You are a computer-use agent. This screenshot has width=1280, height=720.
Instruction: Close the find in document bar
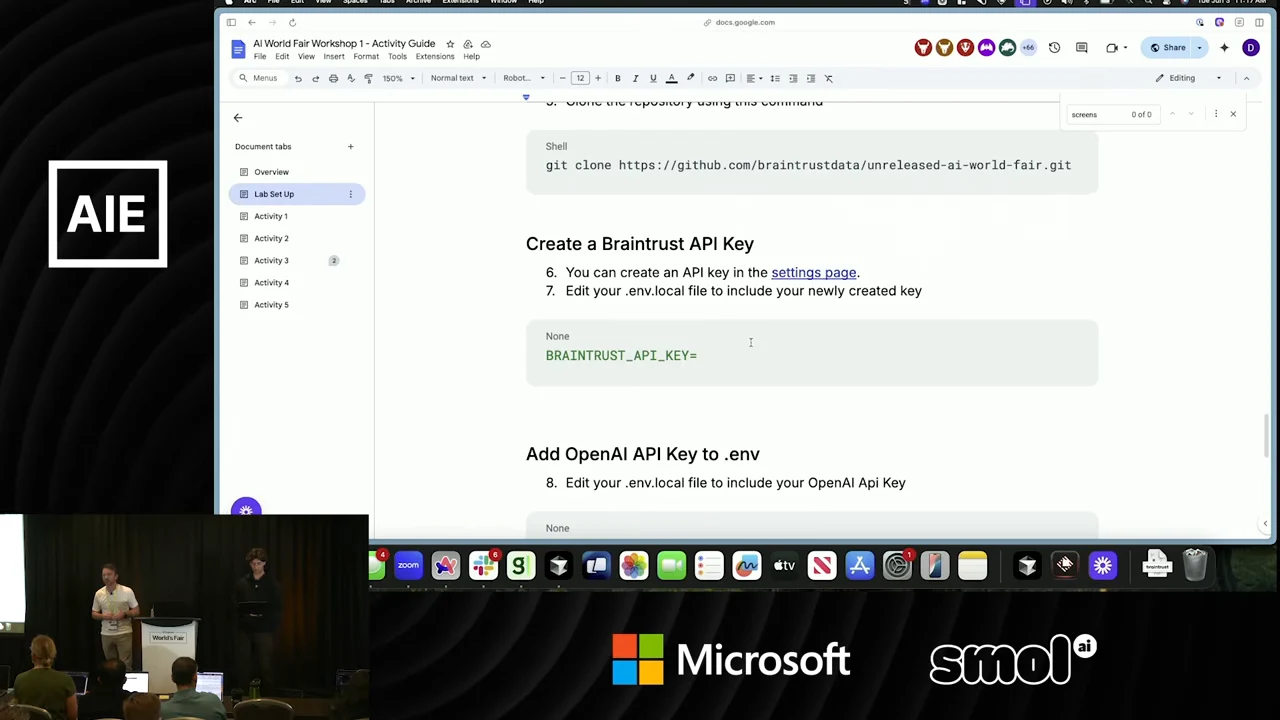1233,114
